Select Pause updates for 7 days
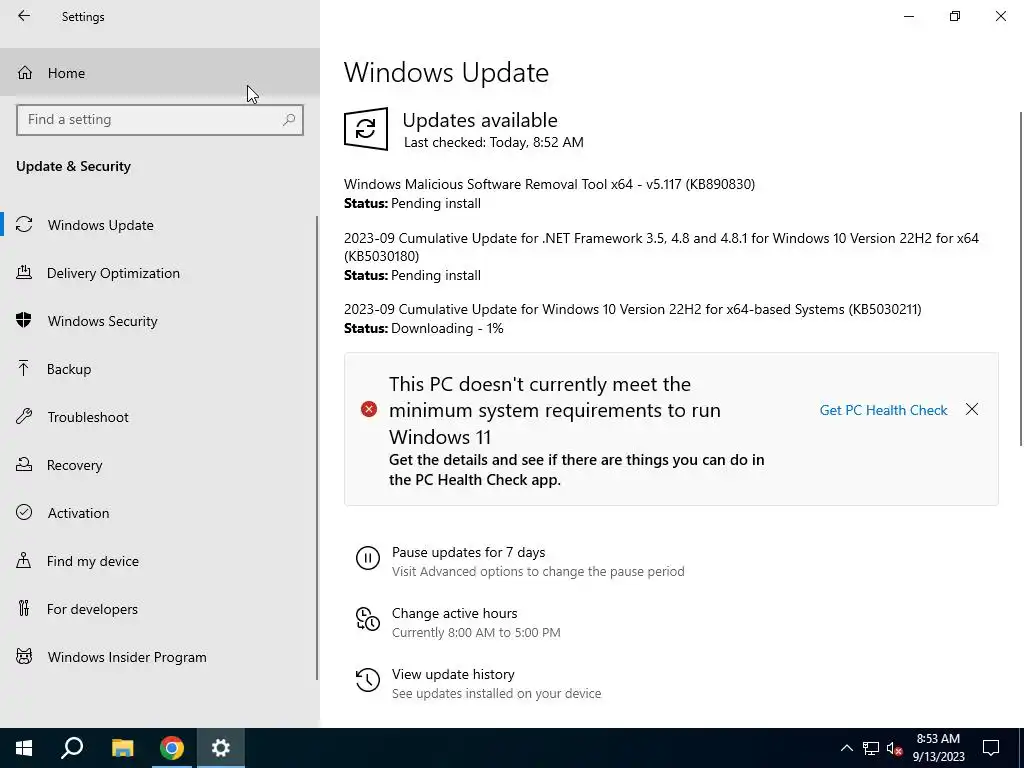Image resolution: width=1024 pixels, height=768 pixels. pyautogui.click(x=520, y=561)
